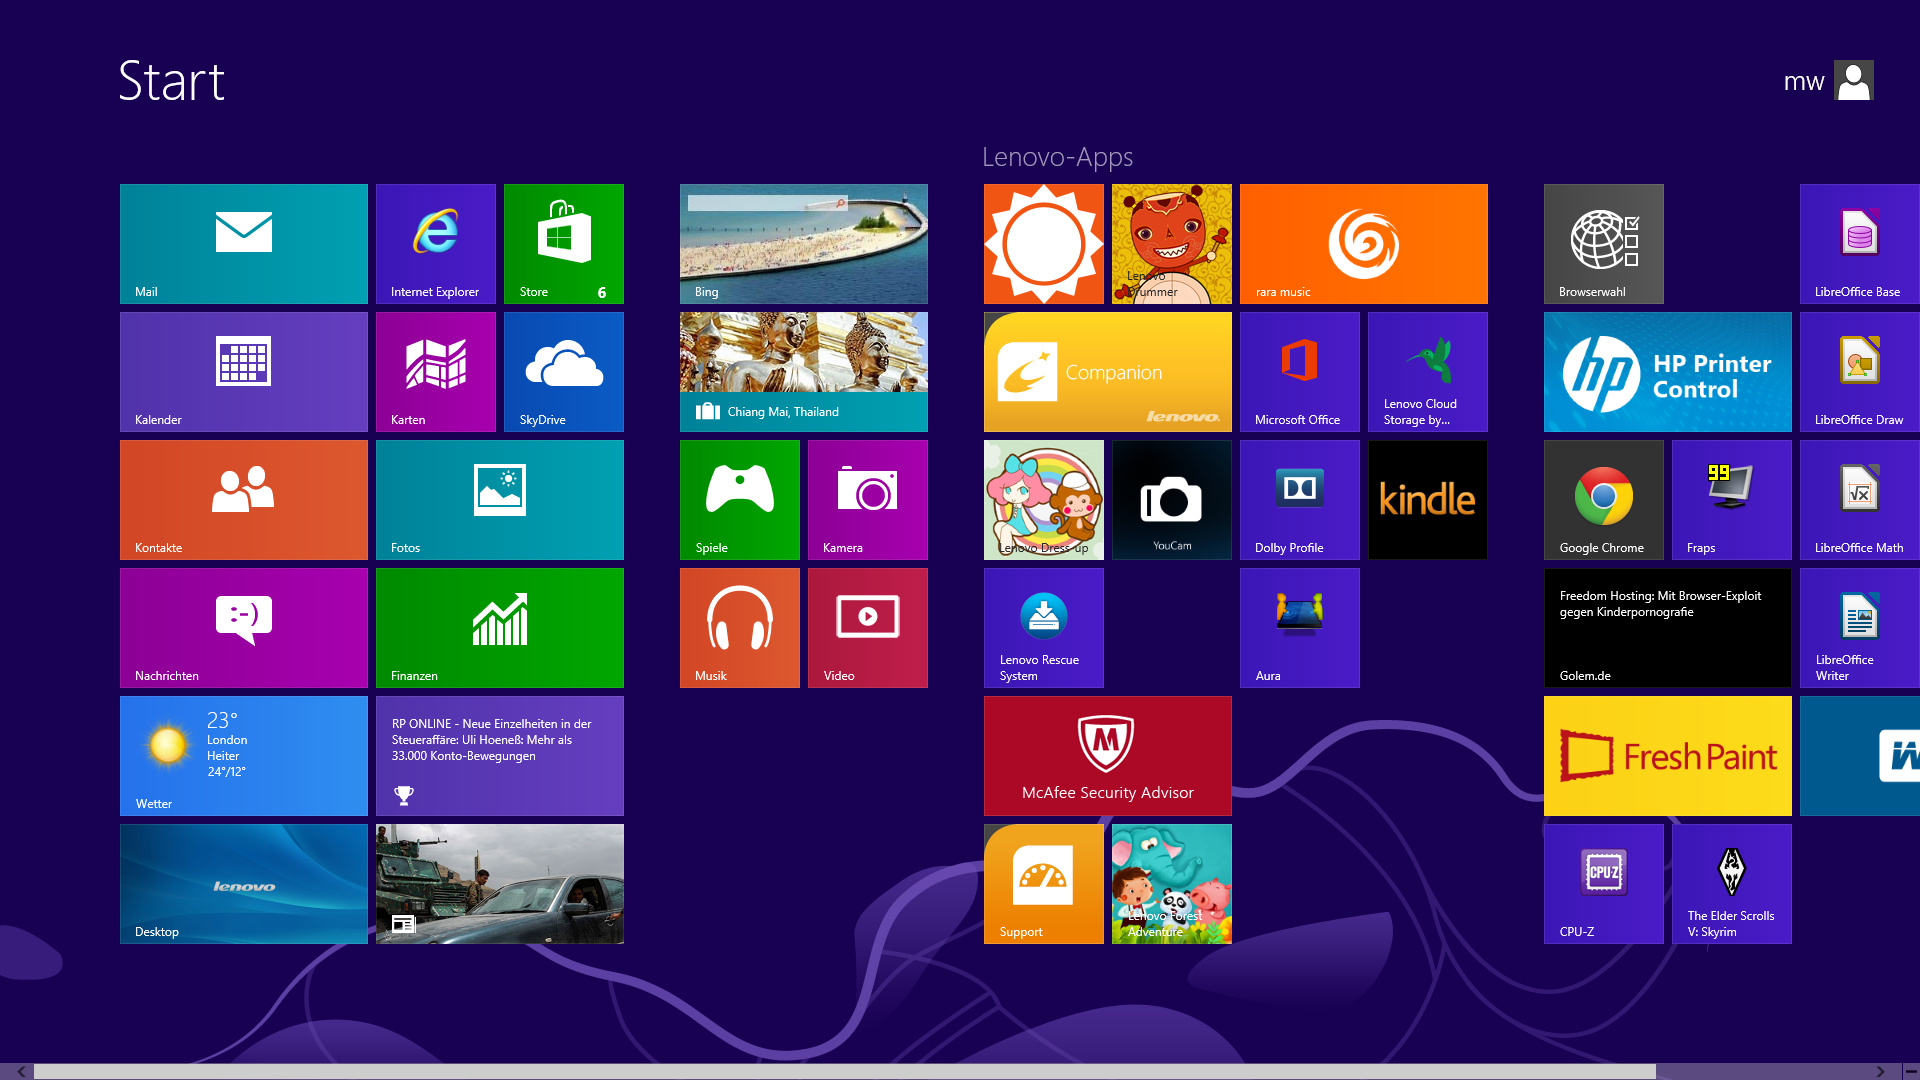Open McAfee Security Advisor
The height and width of the screenshot is (1080, 1920).
point(1107,755)
